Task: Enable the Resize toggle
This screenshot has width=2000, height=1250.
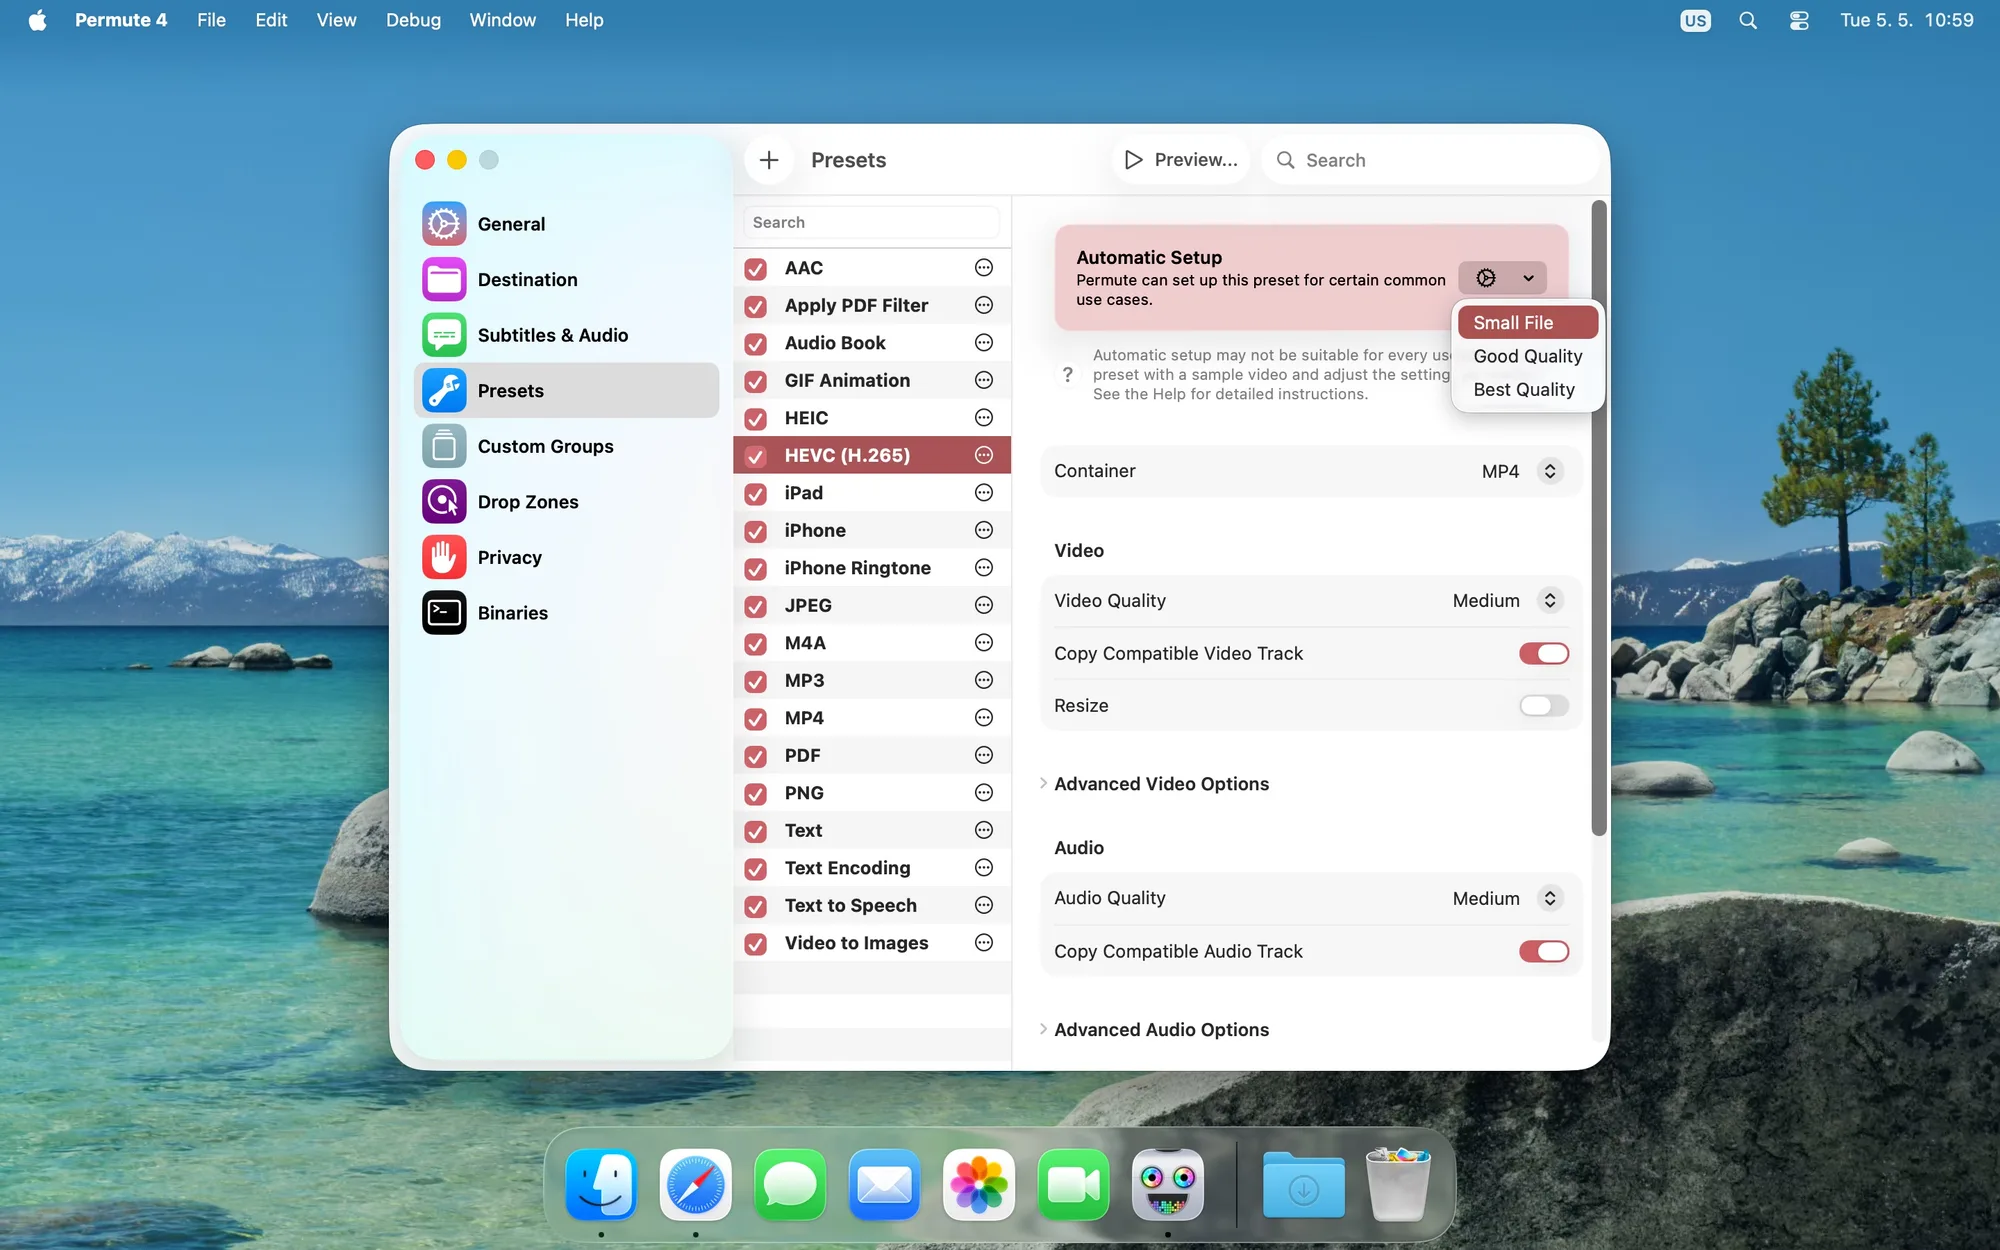Action: 1544,706
